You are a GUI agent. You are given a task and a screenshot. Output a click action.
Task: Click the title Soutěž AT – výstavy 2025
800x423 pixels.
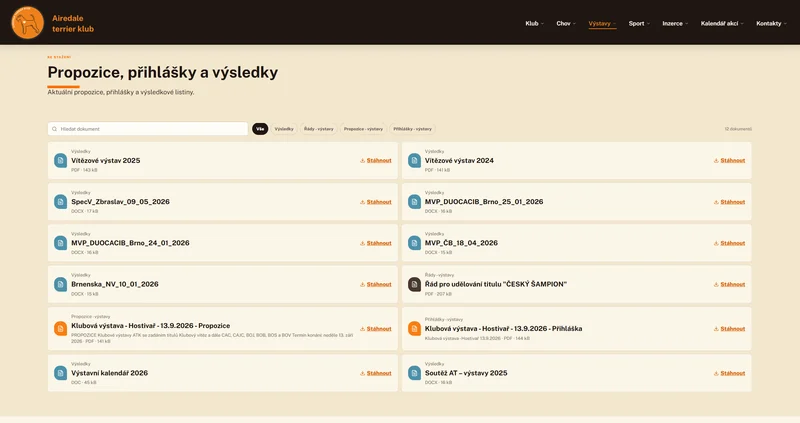[x=466, y=373]
